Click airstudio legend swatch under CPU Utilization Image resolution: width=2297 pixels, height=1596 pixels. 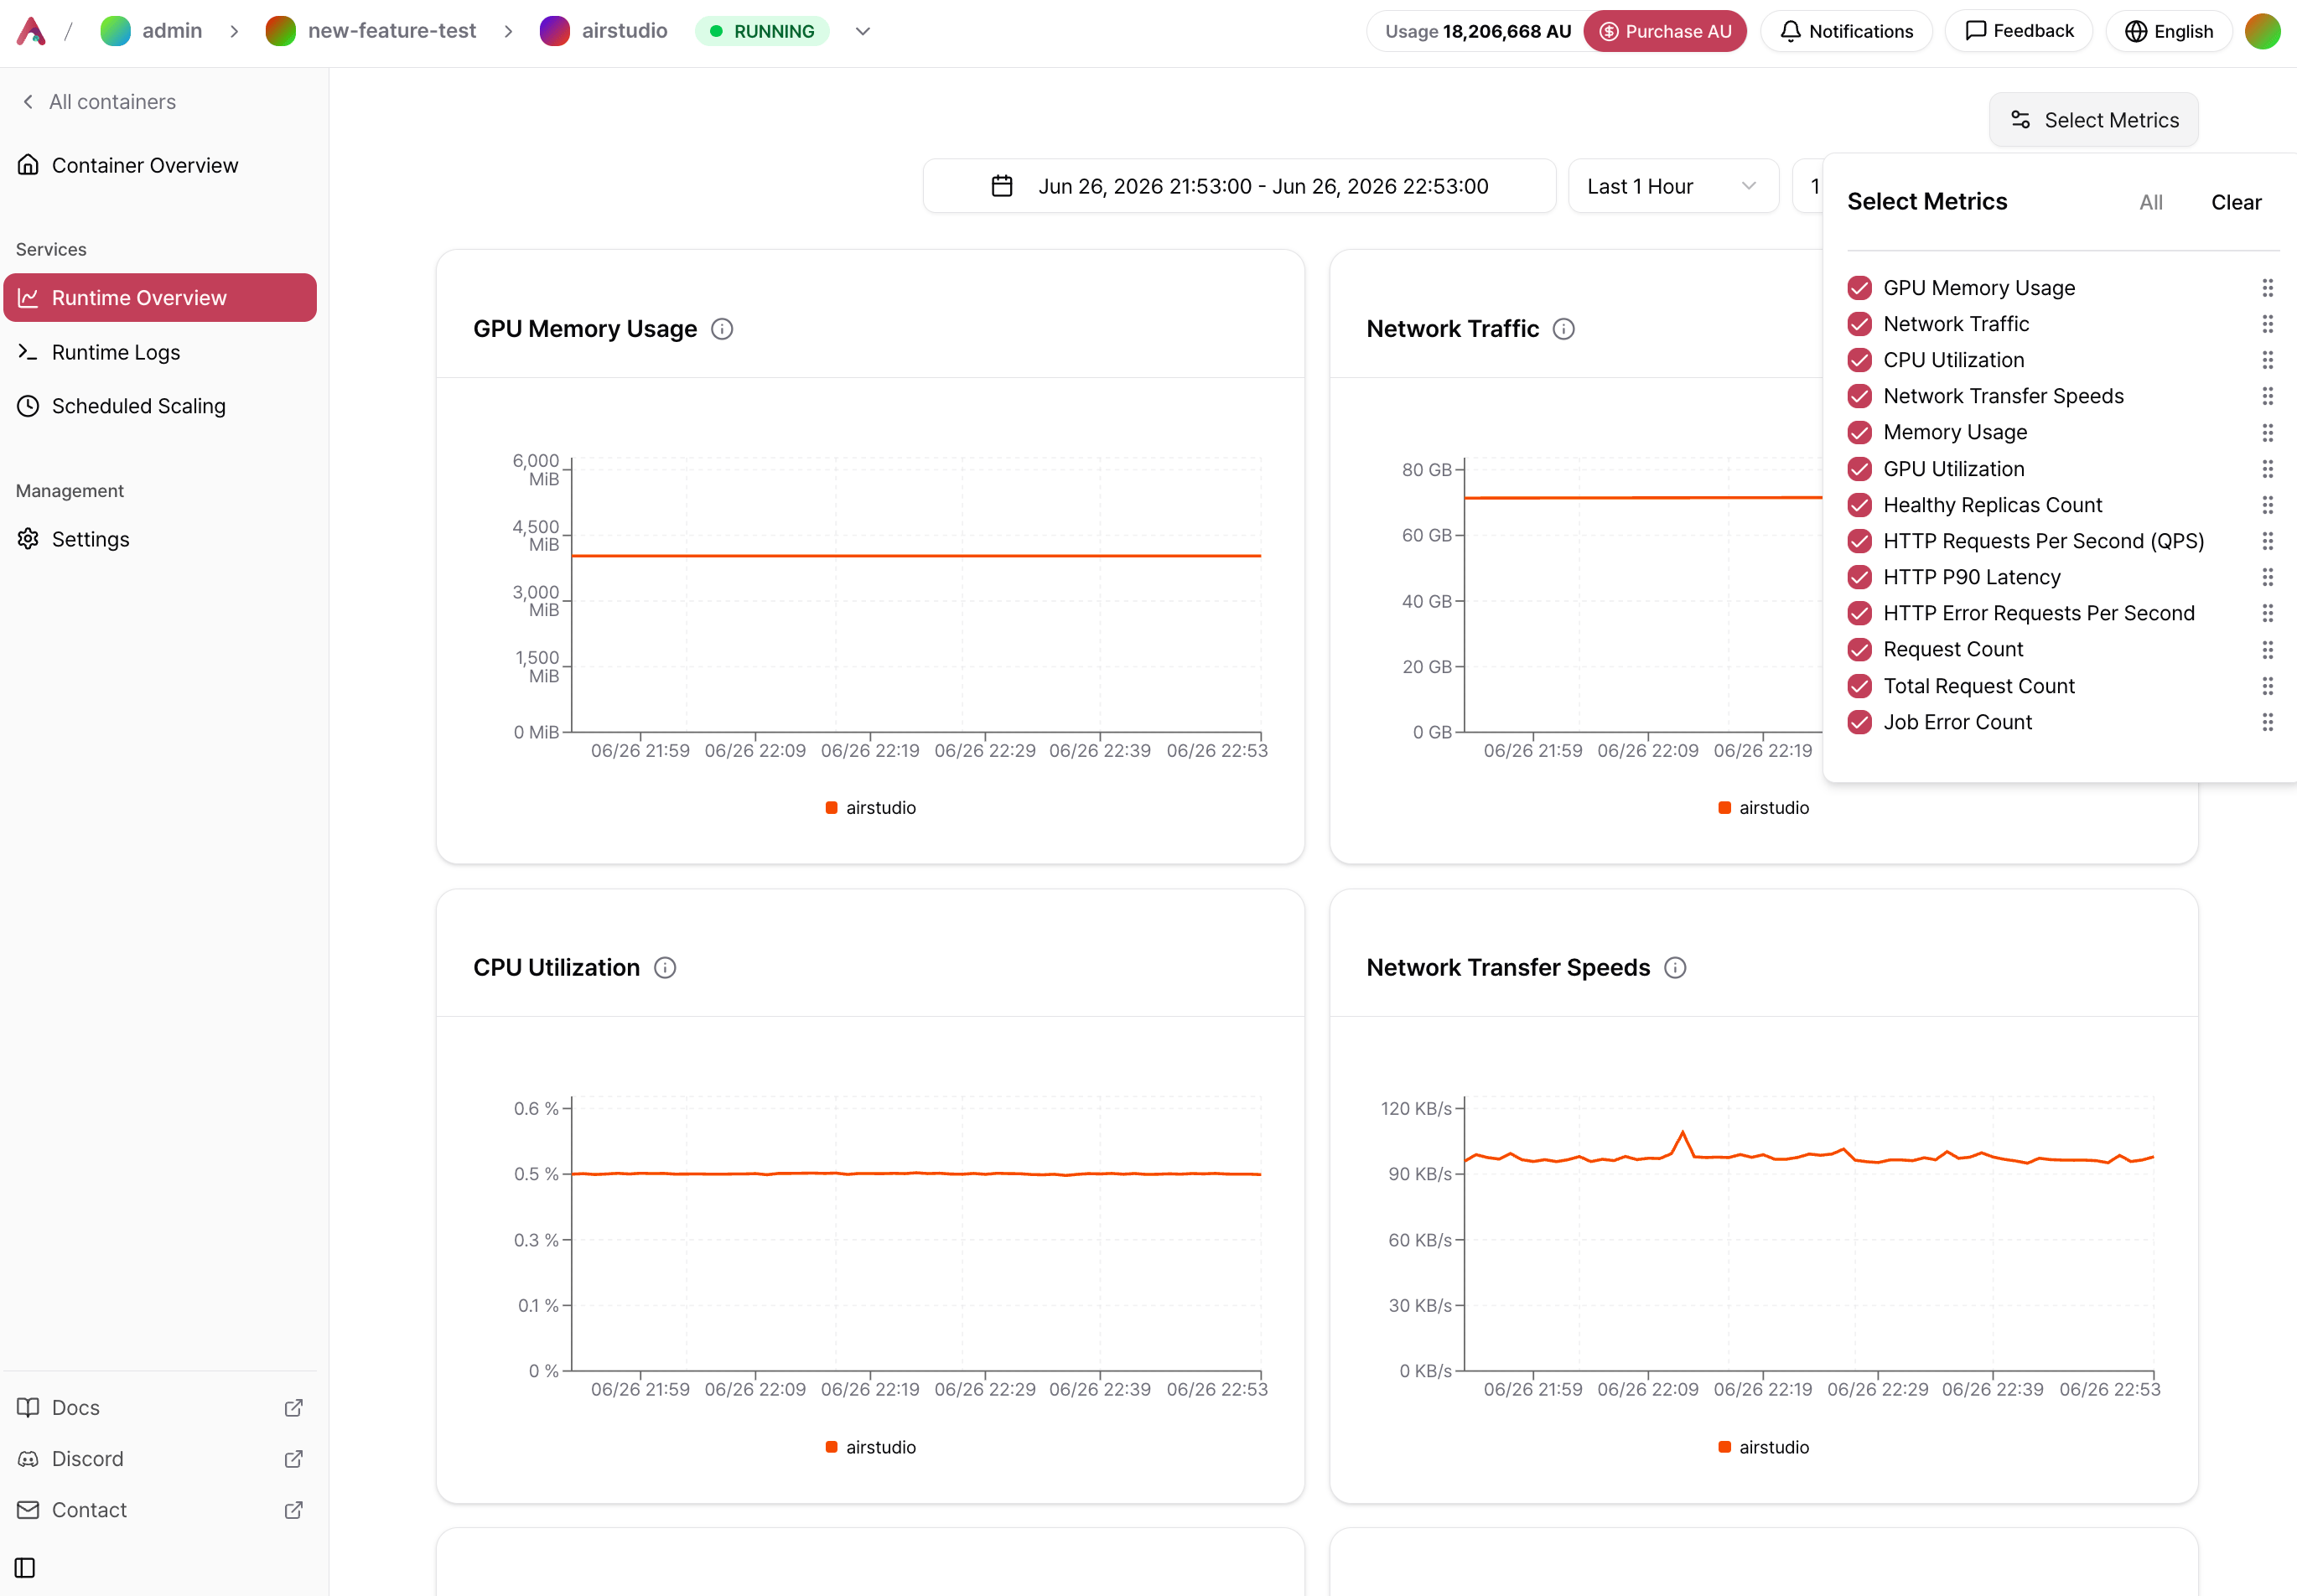click(831, 1447)
